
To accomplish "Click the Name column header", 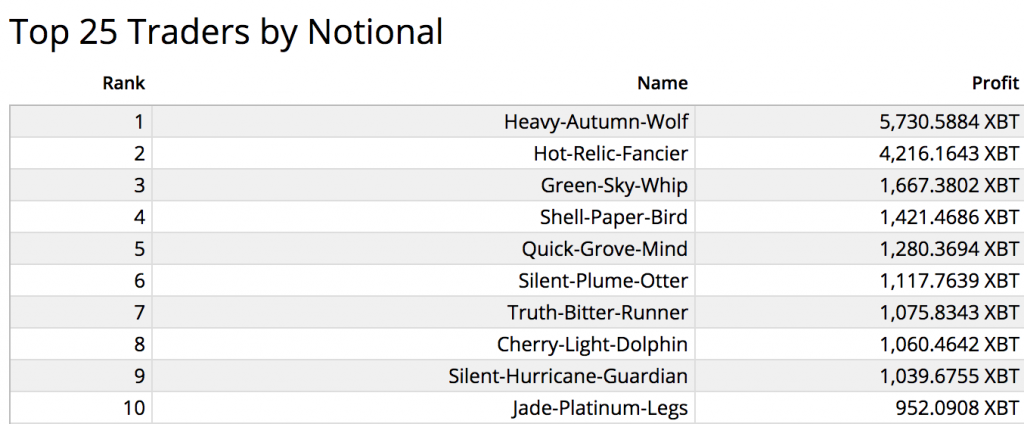I will click(662, 84).
